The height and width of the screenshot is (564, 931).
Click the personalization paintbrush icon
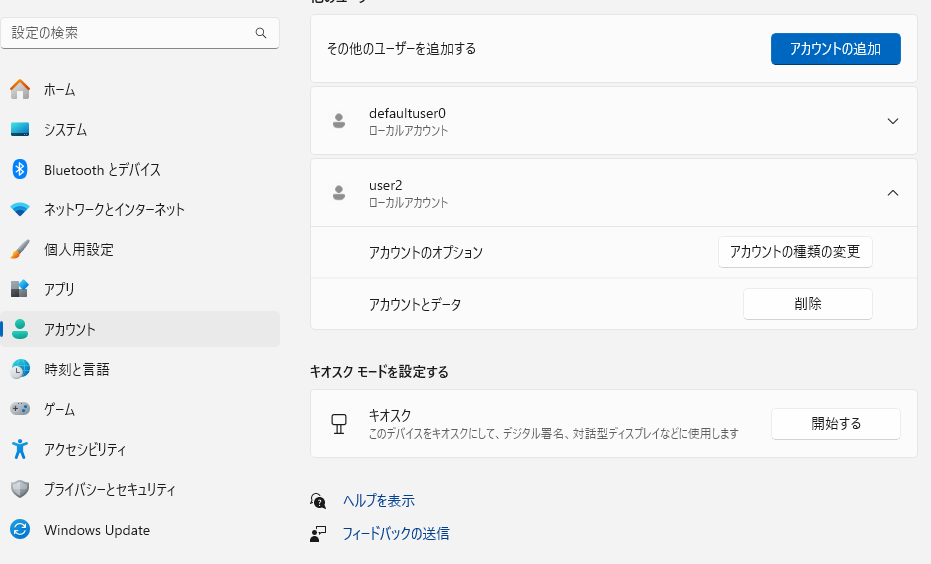pyautogui.click(x=20, y=250)
